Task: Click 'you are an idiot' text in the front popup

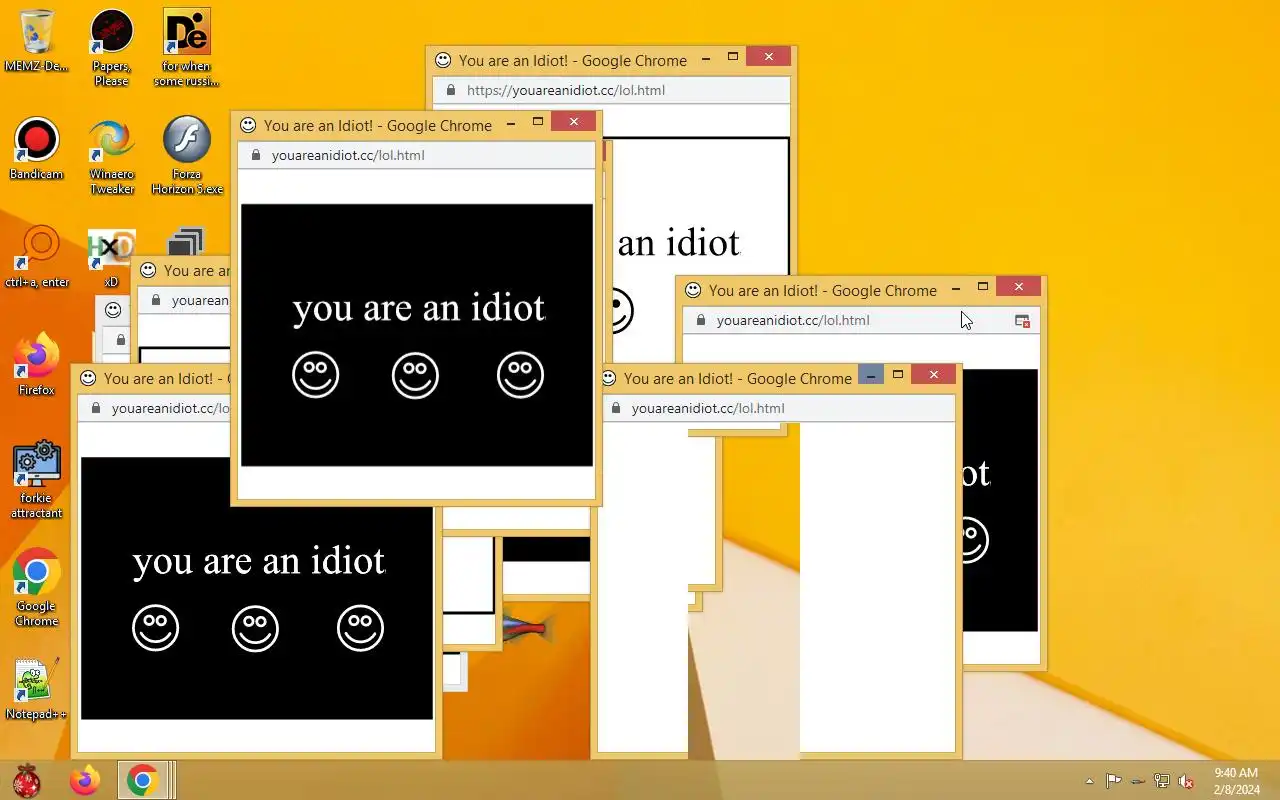Action: (x=420, y=308)
